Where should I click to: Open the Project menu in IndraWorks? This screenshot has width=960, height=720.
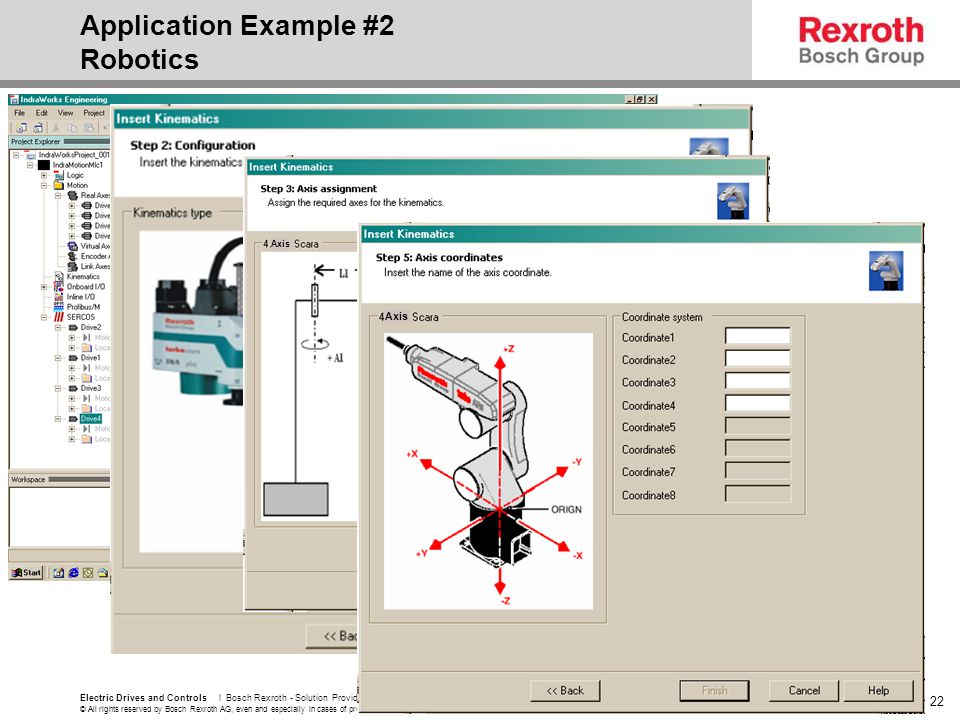point(94,113)
